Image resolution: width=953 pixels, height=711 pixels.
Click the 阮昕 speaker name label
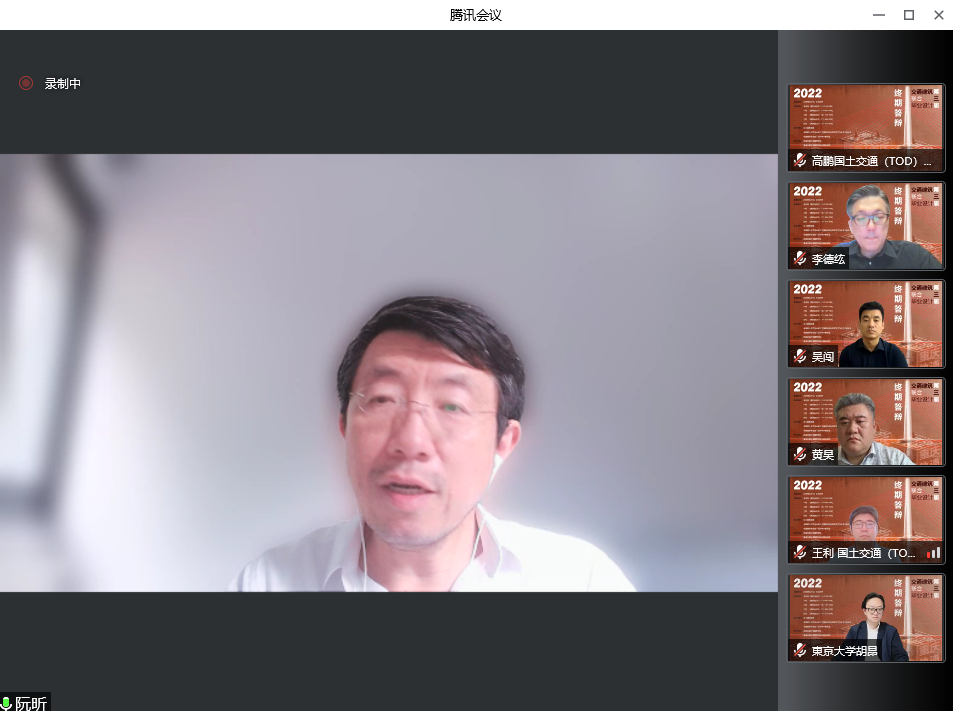click(x=31, y=704)
